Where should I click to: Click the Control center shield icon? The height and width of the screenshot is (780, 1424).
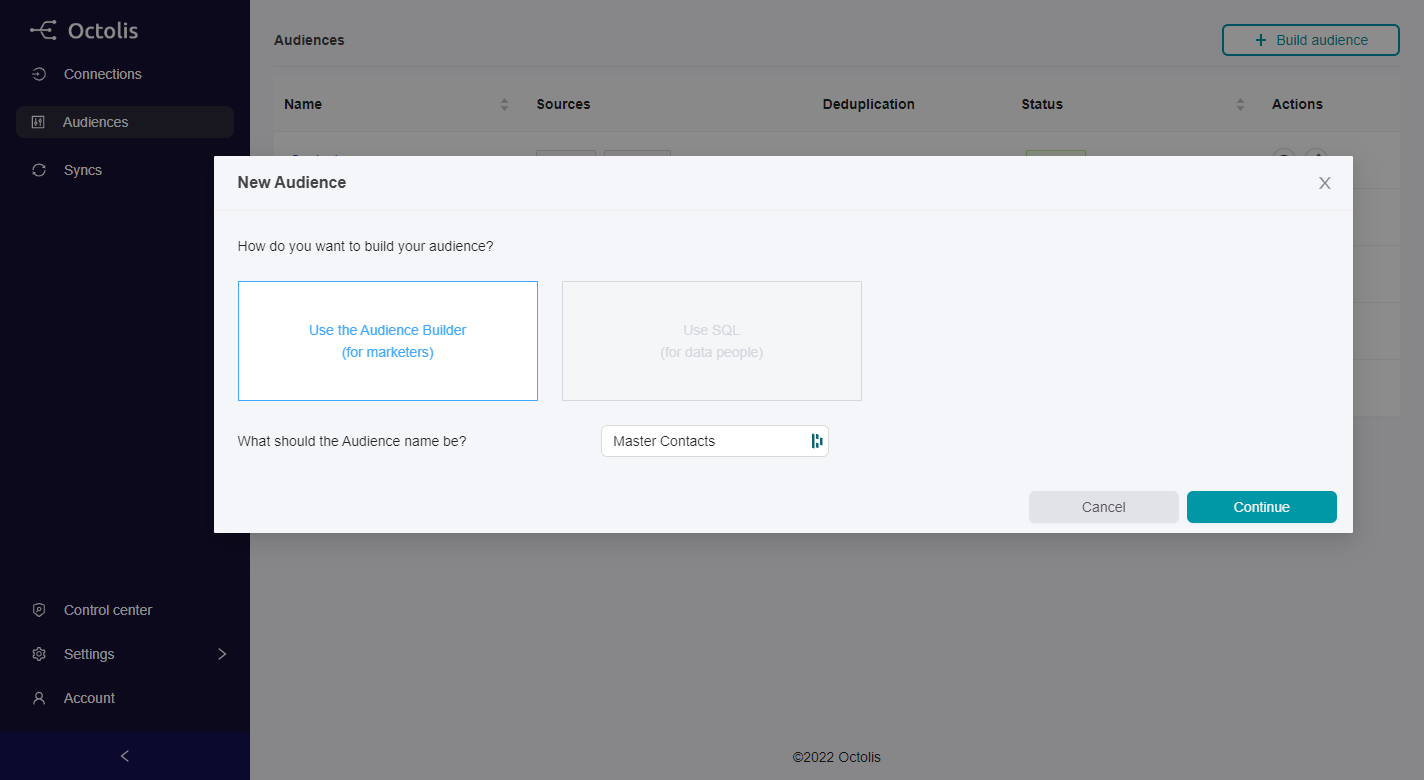39,610
